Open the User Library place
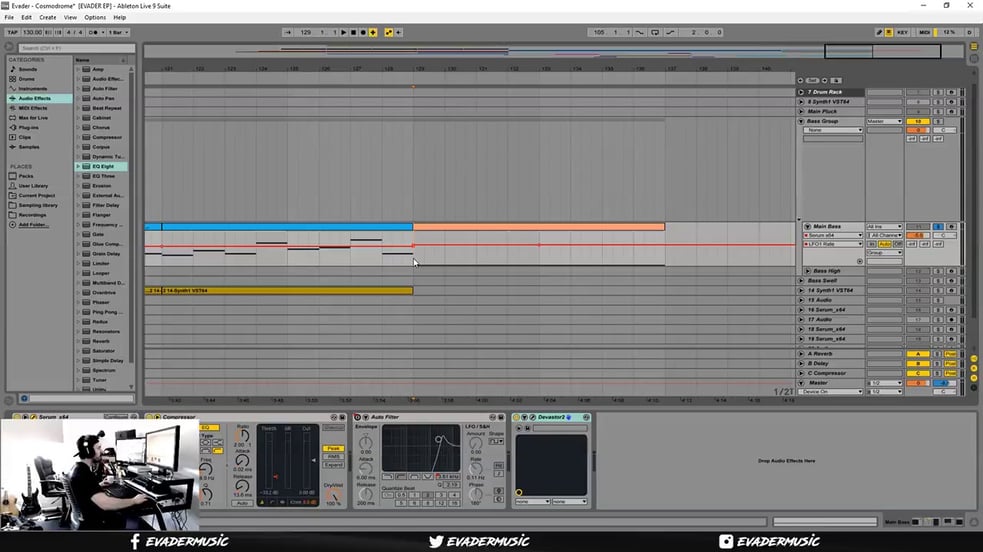The image size is (983, 552). coord(33,185)
